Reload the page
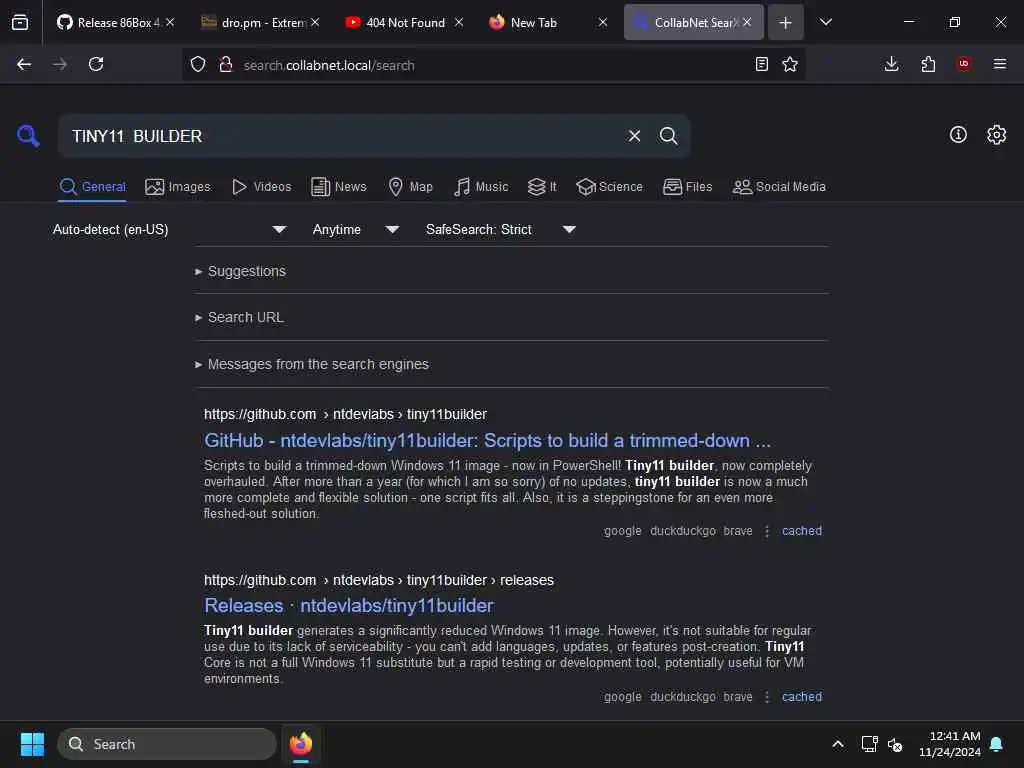1024x768 pixels. pos(96,64)
